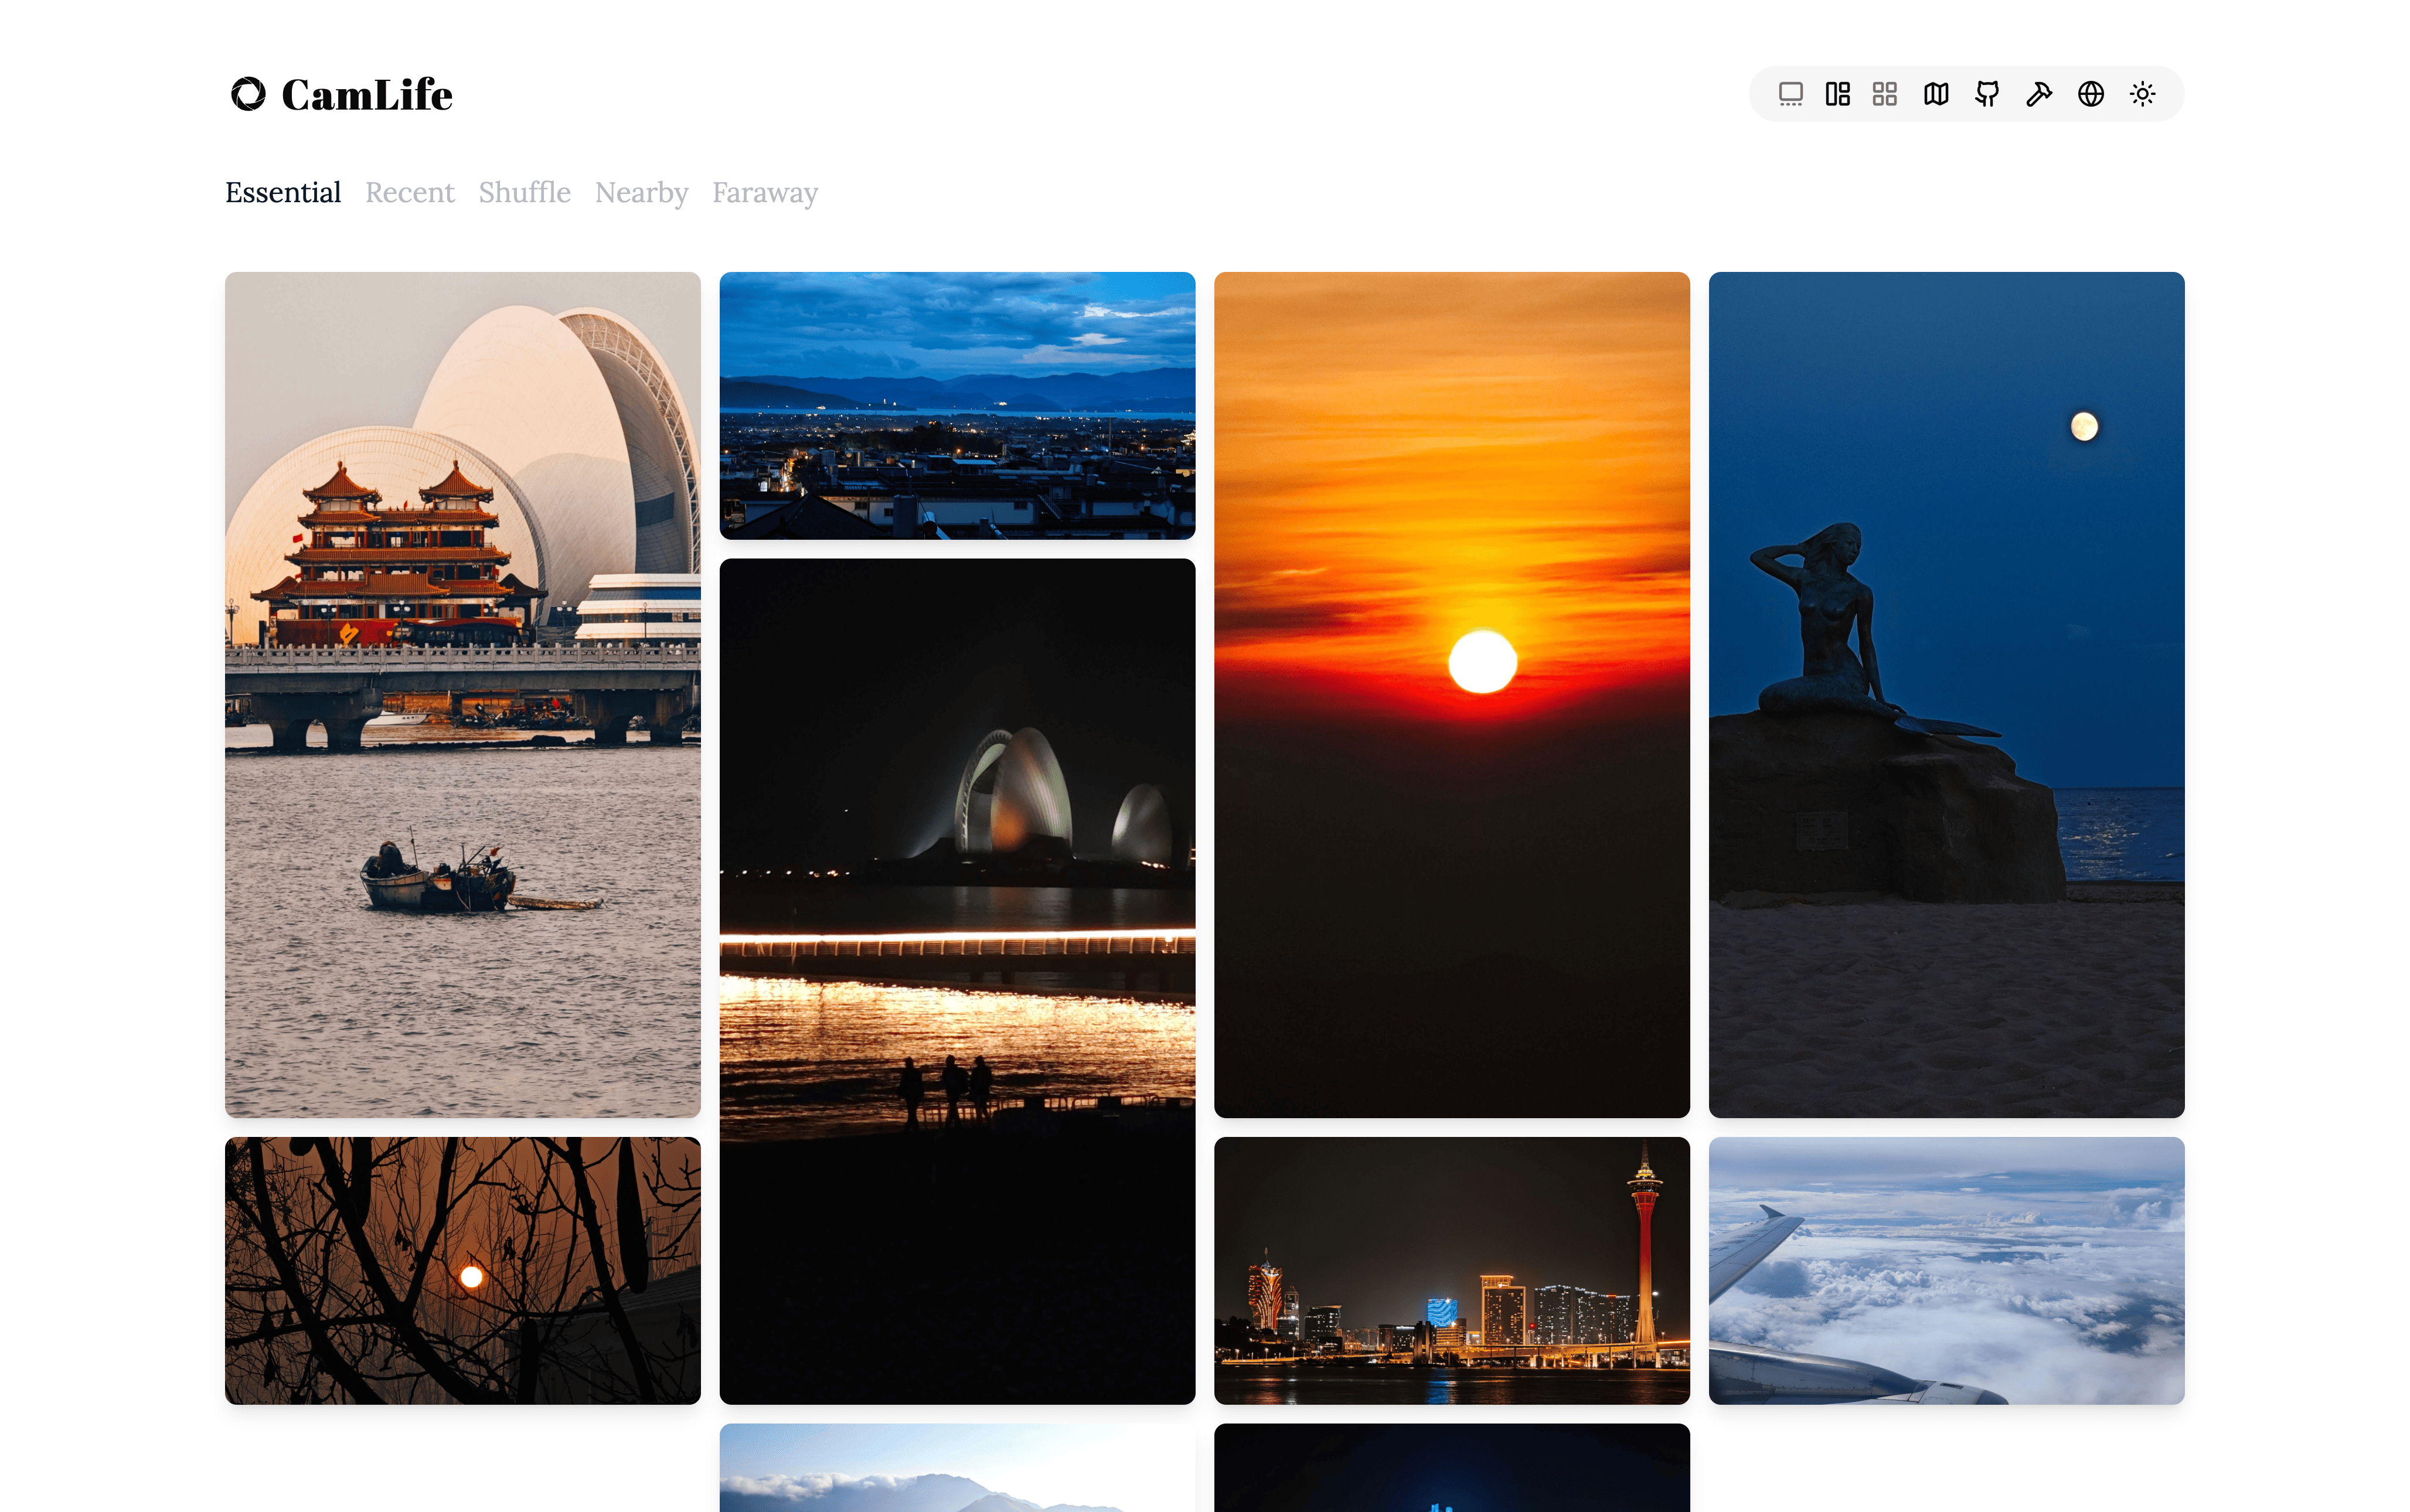Screen dimensions: 2410x1512
Task: Select the masonry layout view
Action: 1838,93
